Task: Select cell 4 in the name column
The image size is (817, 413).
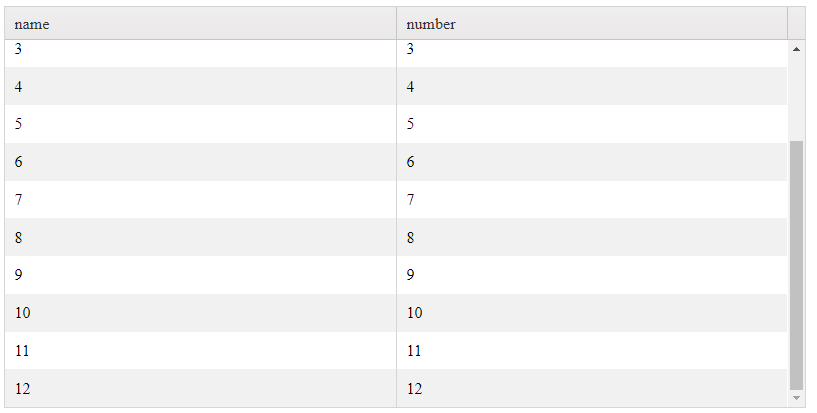Action: click(x=200, y=87)
